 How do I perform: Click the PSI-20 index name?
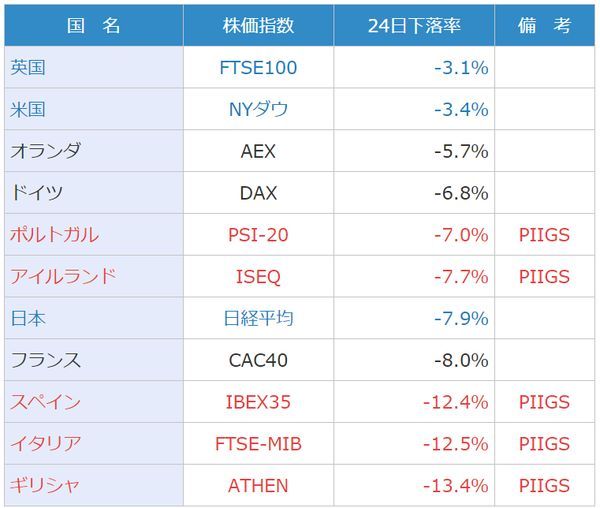coord(258,235)
